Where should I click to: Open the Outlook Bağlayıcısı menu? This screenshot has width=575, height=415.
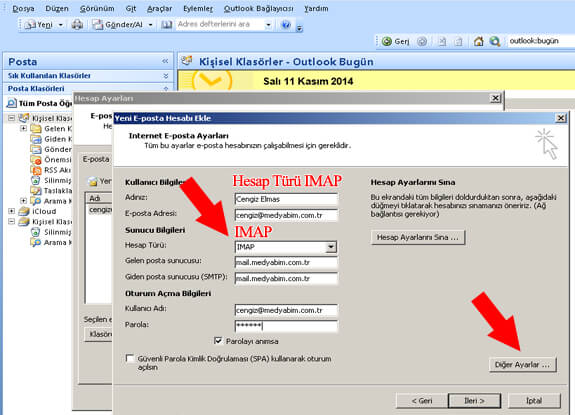tap(259, 8)
